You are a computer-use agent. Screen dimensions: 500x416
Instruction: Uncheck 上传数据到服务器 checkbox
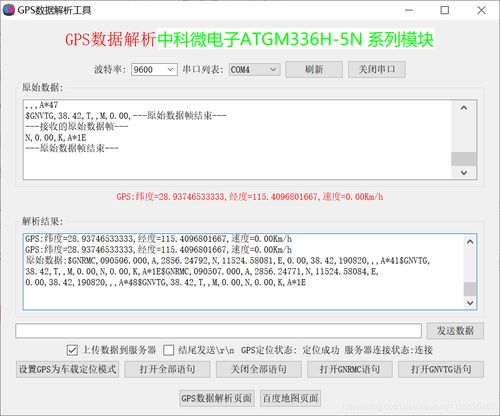72,350
